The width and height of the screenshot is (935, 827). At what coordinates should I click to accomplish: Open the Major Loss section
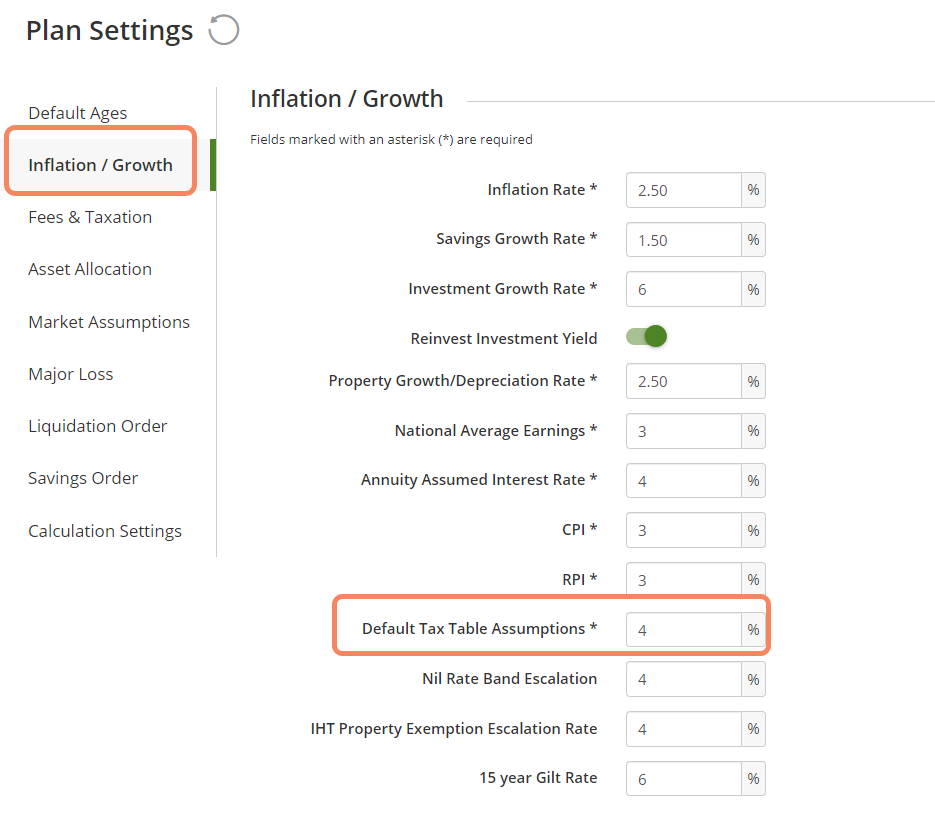click(71, 374)
